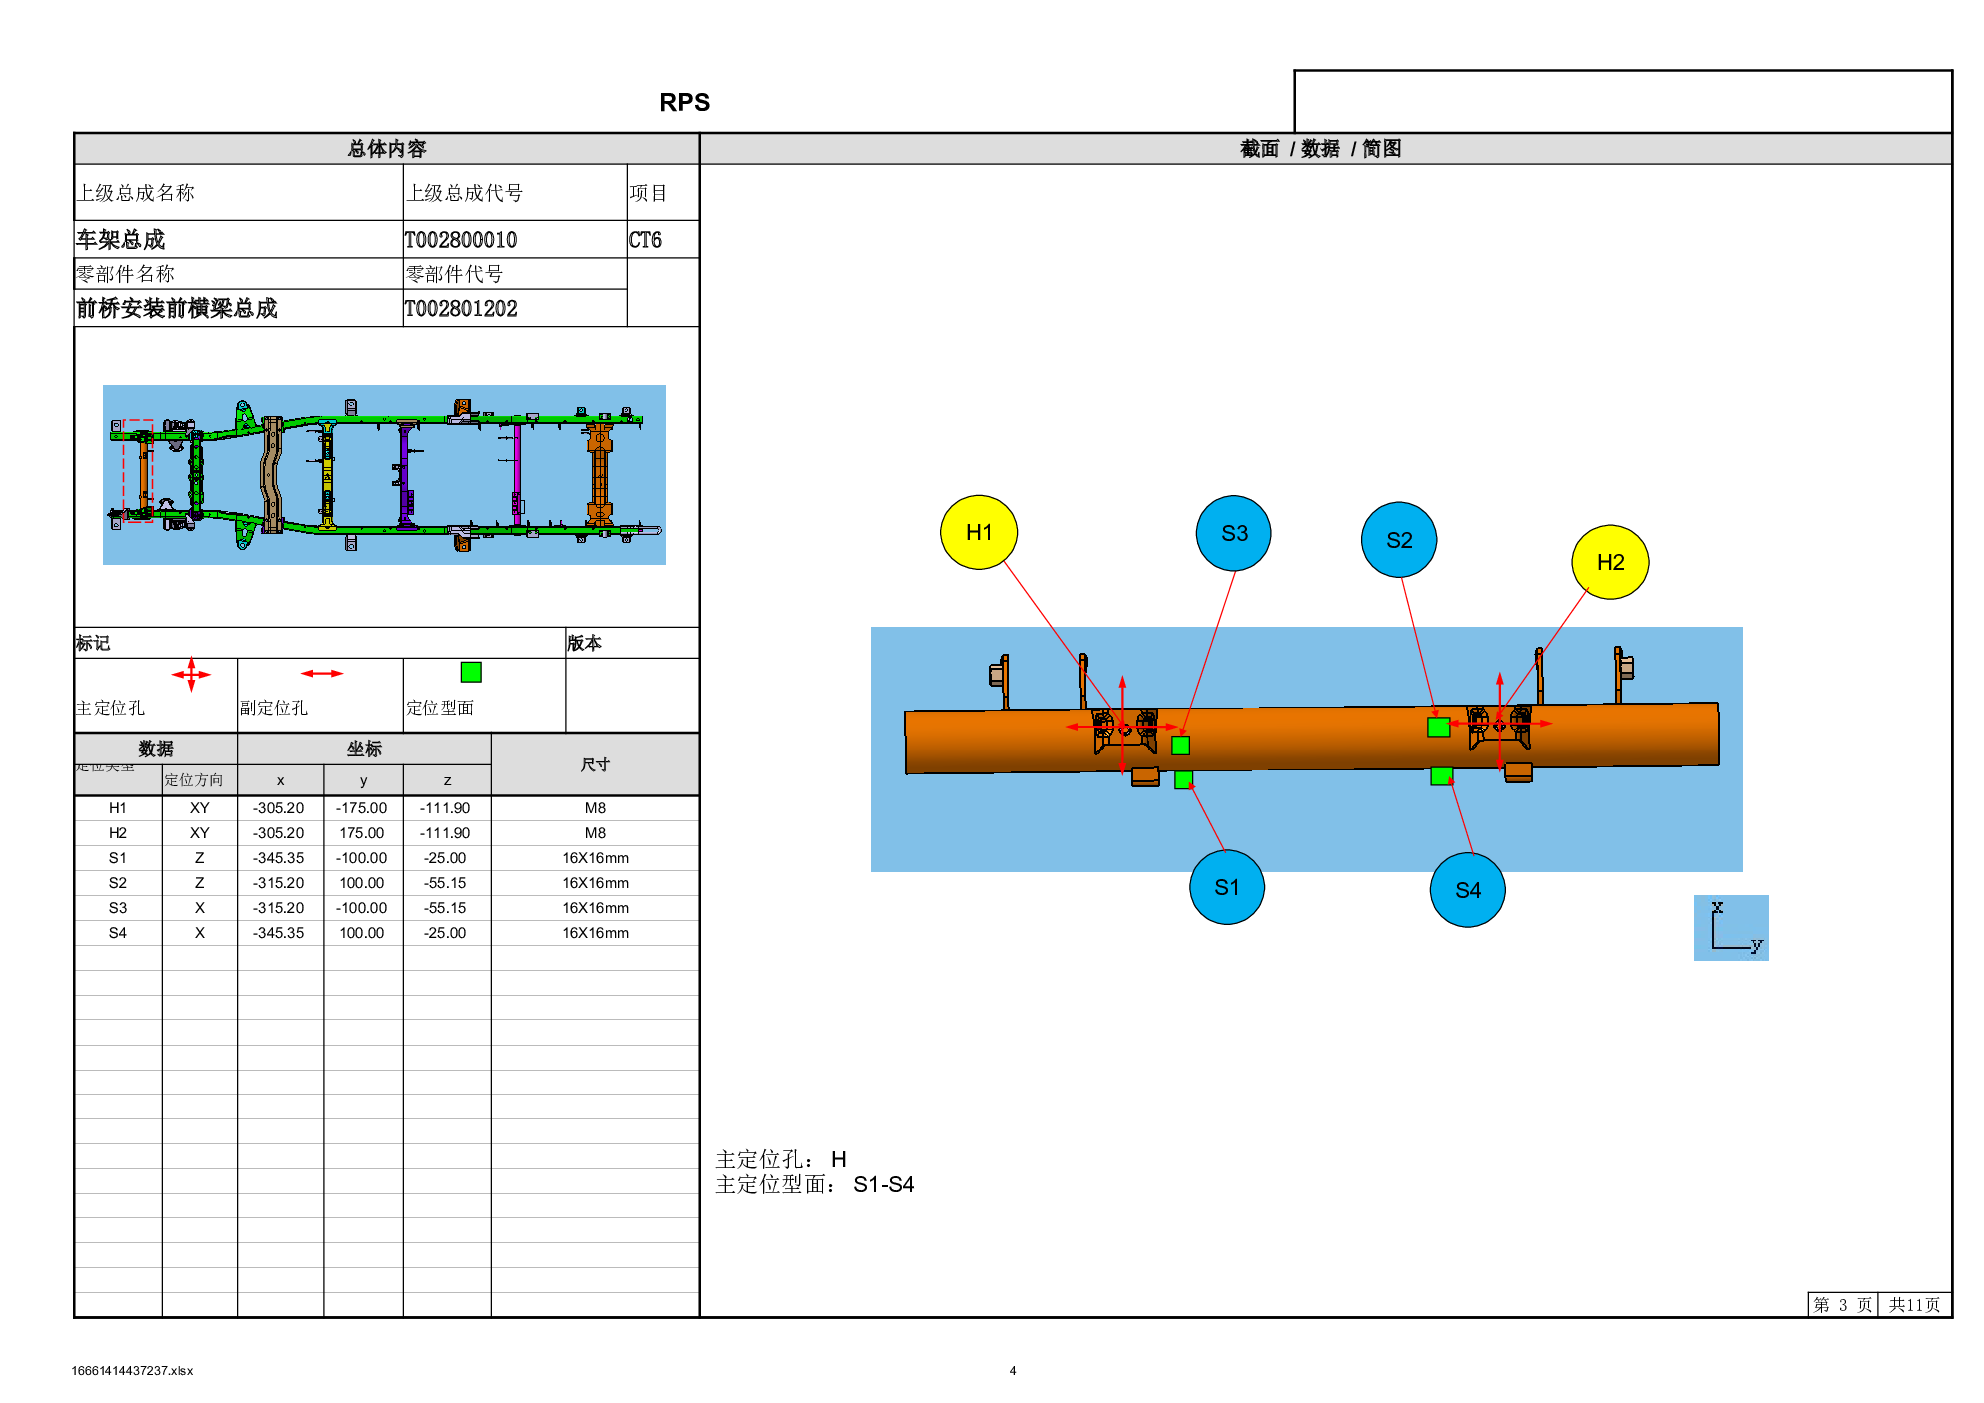Image resolution: width=1984 pixels, height=1403 pixels.
Task: Click the yellow H1 locator callout
Action: (978, 532)
